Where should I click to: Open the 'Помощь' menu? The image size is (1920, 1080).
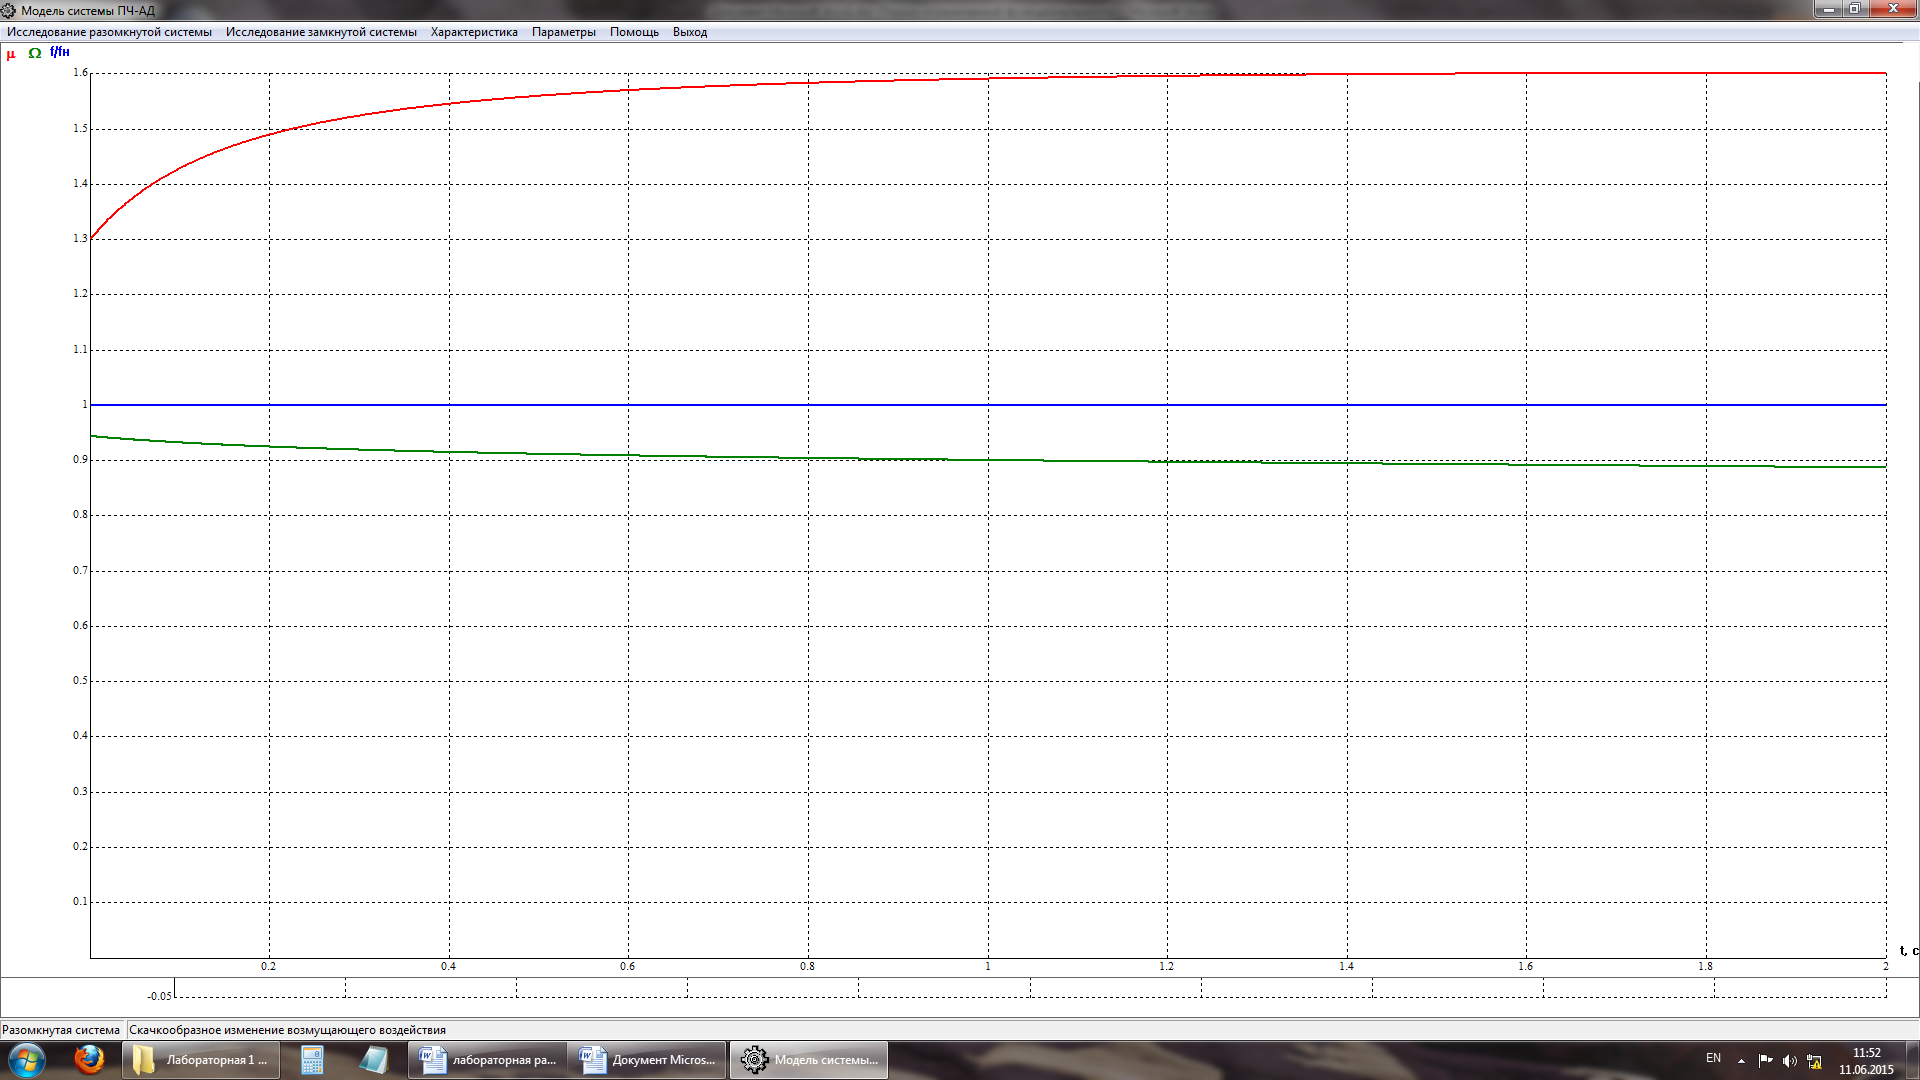[634, 32]
